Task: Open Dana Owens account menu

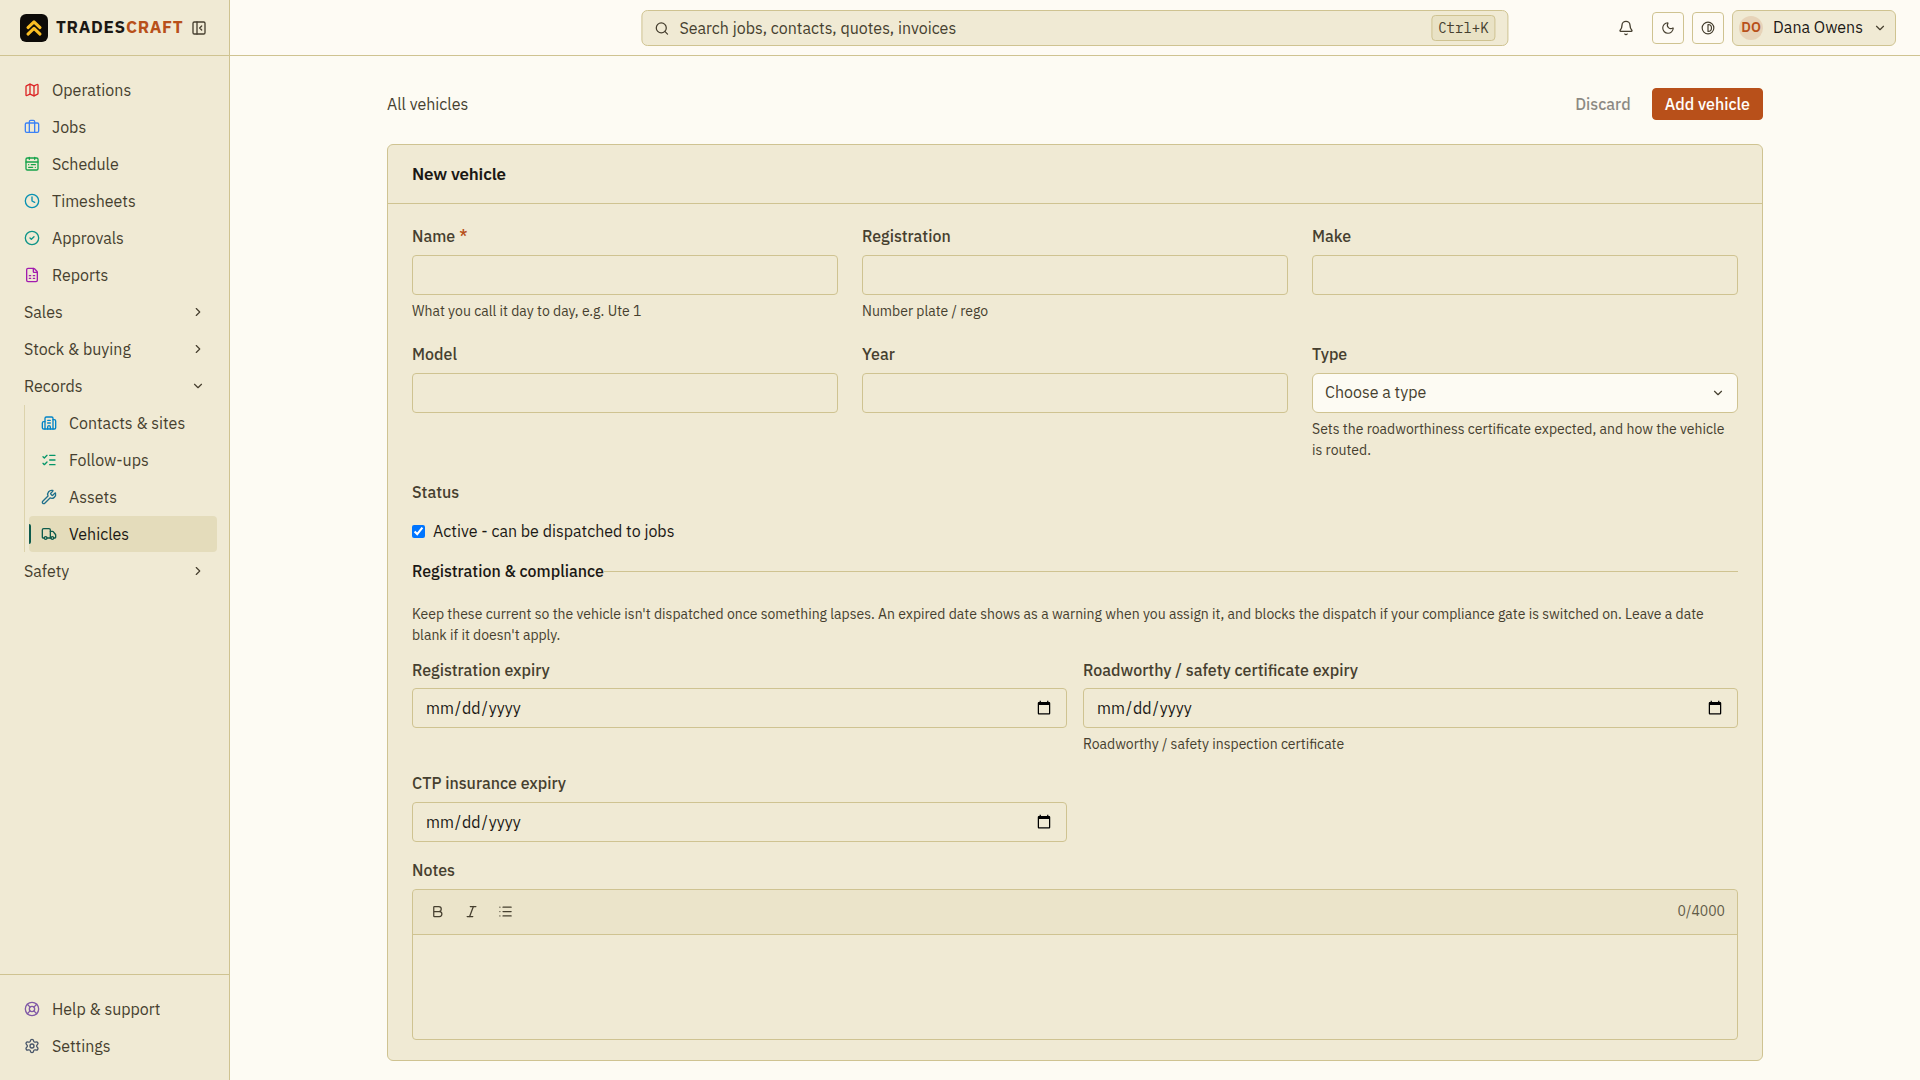Action: [x=1814, y=28]
